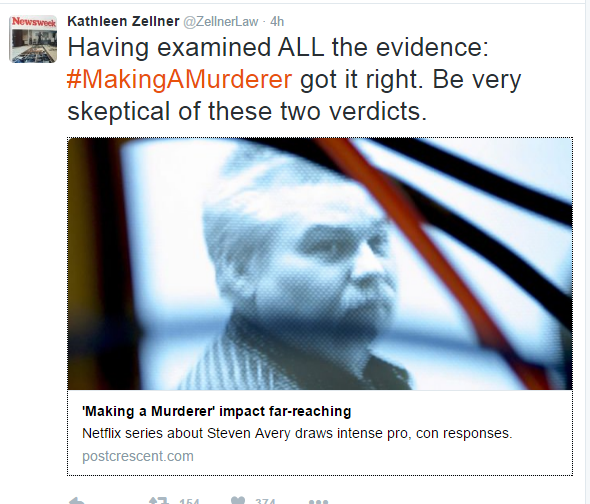
Task: Open the 'Making a Murderer' impact far-reaching headline
Action: 216,411
